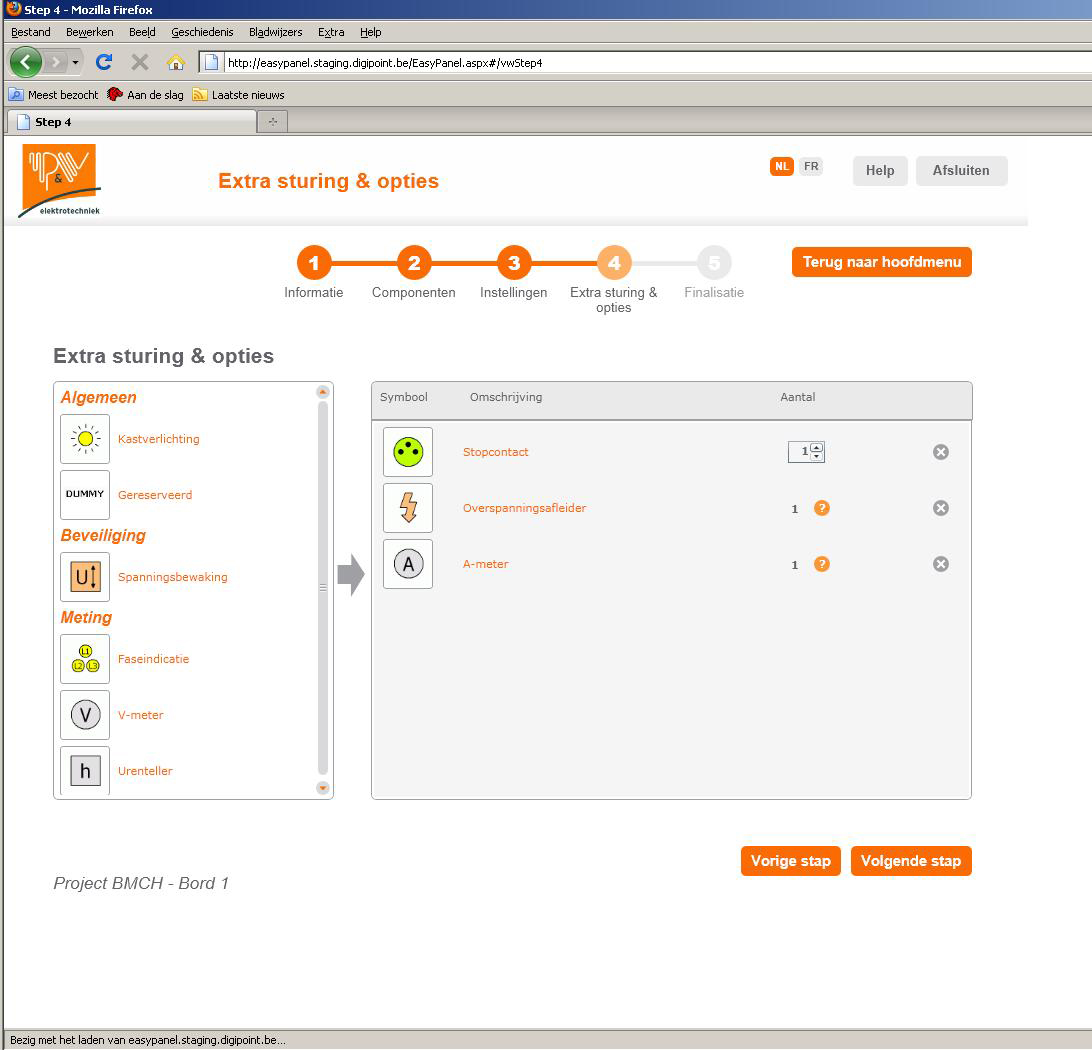Click Terug naar hoofdmenu button

pyautogui.click(x=881, y=262)
